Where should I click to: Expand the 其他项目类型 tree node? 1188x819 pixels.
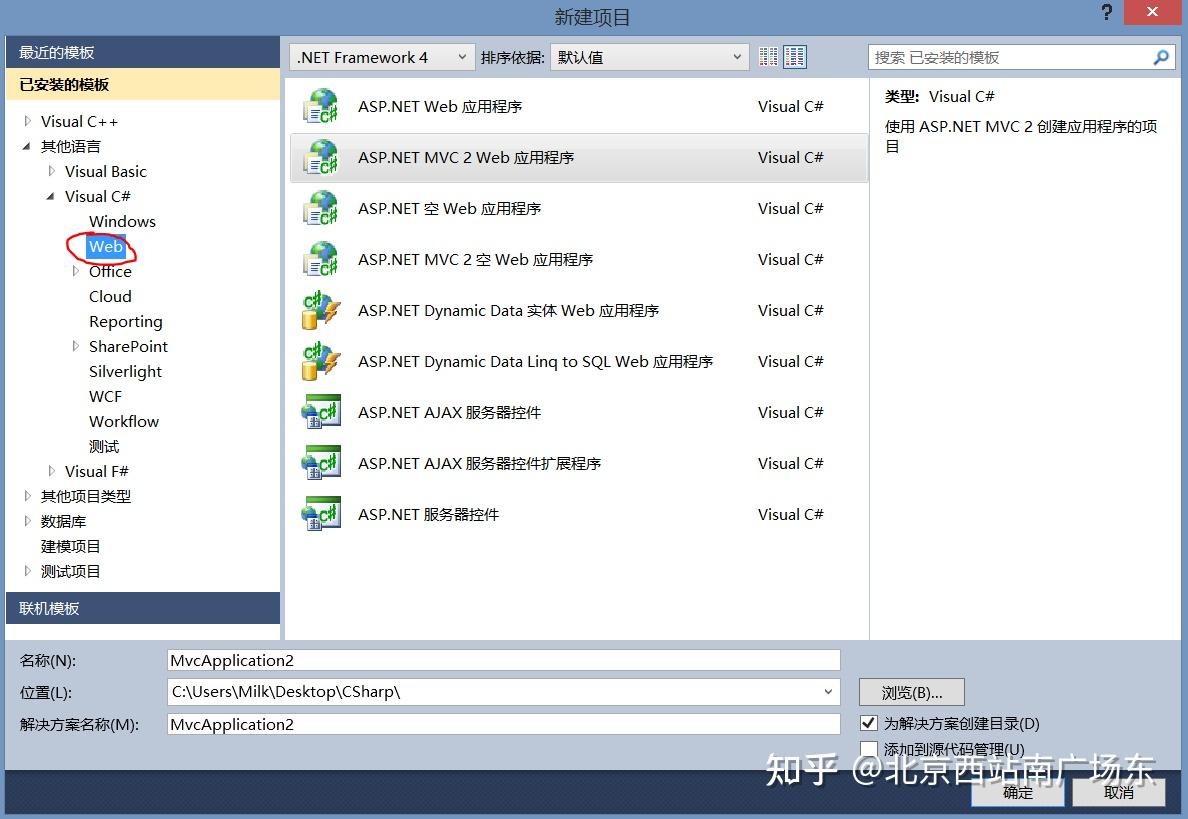click(27, 496)
